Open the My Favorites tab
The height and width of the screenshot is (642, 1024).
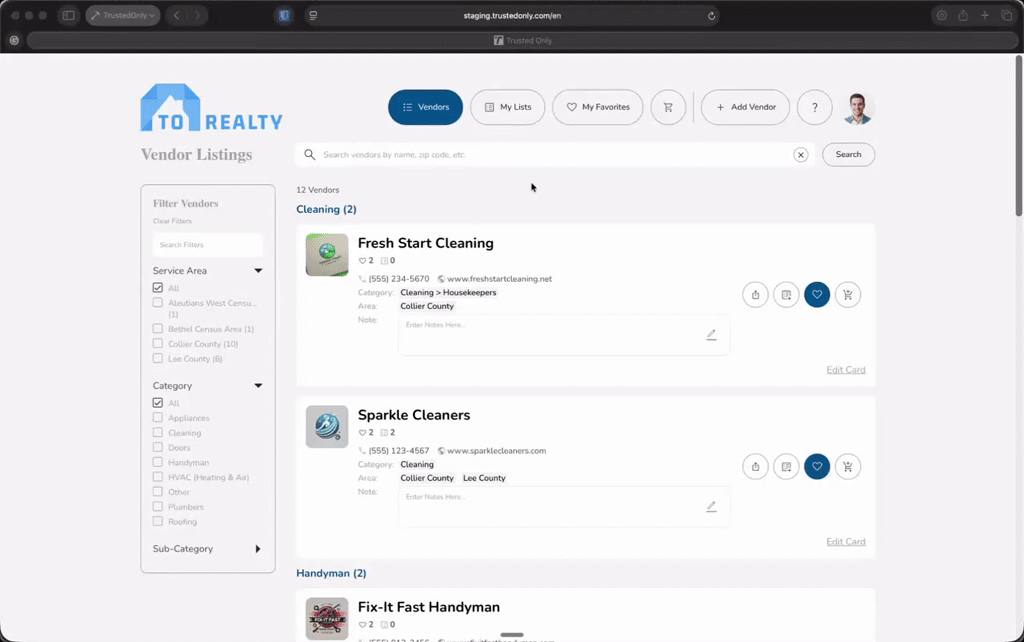click(598, 107)
